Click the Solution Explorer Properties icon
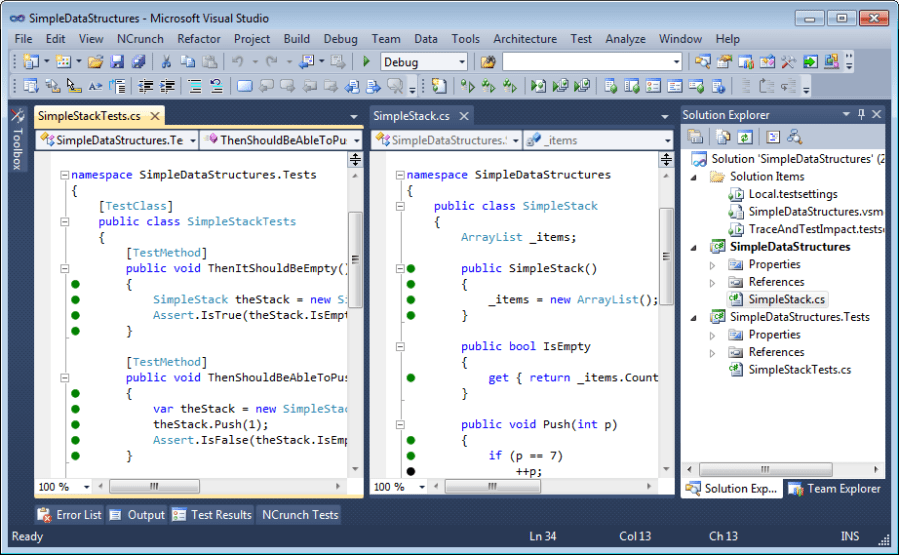This screenshot has width=899, height=555. click(x=695, y=137)
